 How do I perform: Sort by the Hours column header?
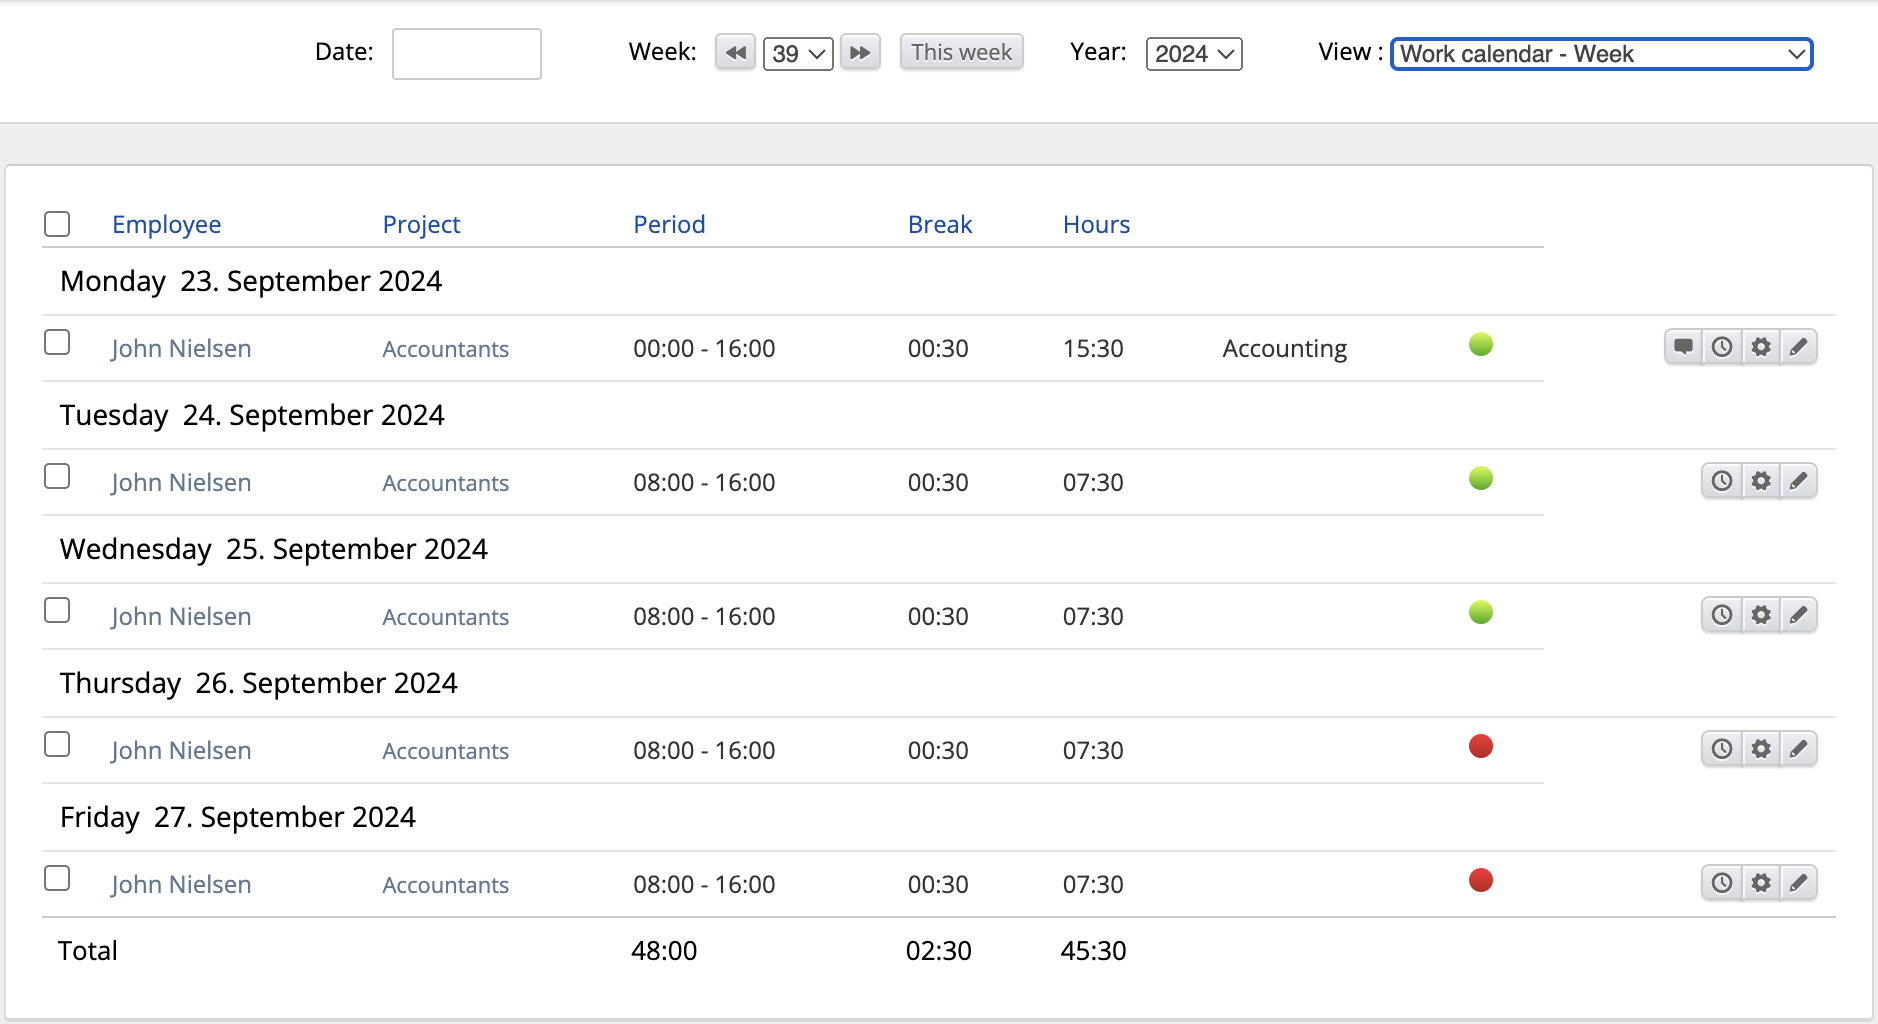[1096, 225]
